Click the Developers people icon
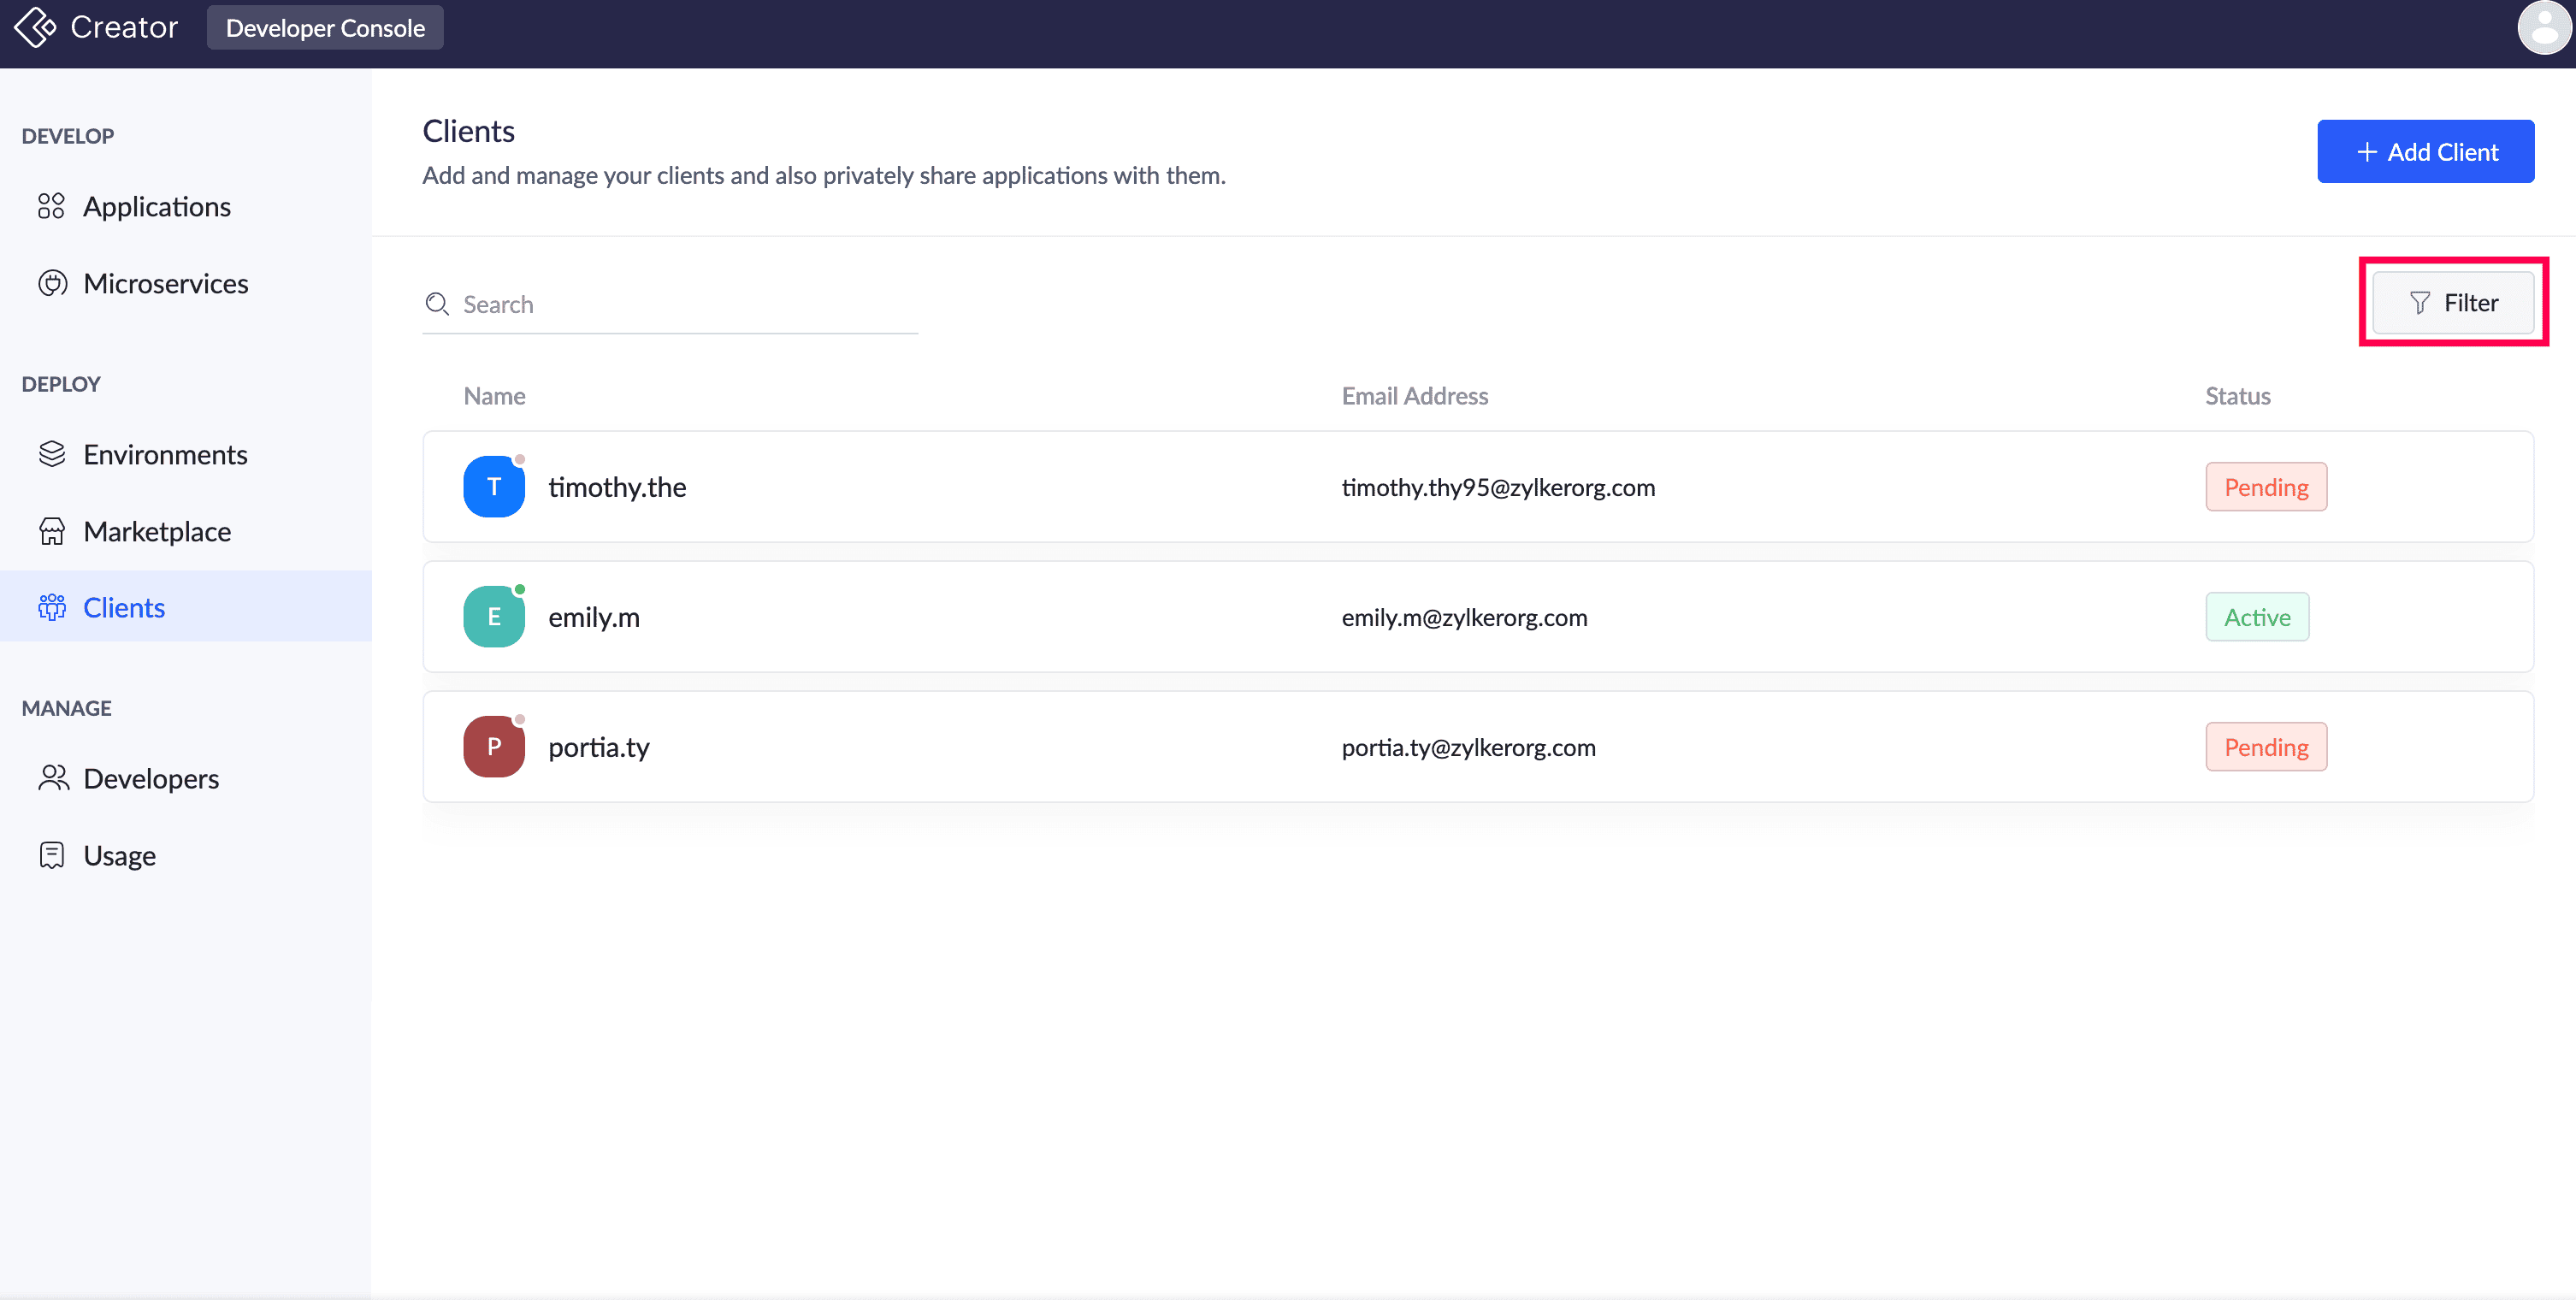Screen dimensions: 2576x1300 [53, 778]
